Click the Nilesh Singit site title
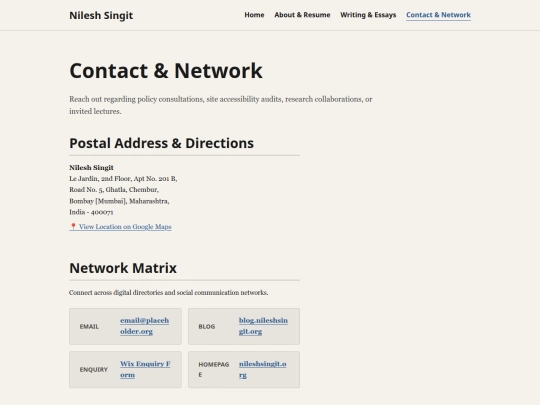540x405 pixels. pyautogui.click(x=101, y=15)
